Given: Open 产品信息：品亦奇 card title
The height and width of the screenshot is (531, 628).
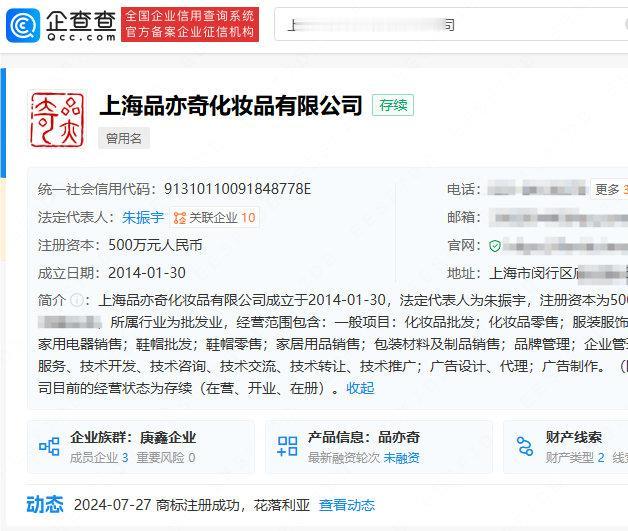Looking at the screenshot, I should point(364,437).
